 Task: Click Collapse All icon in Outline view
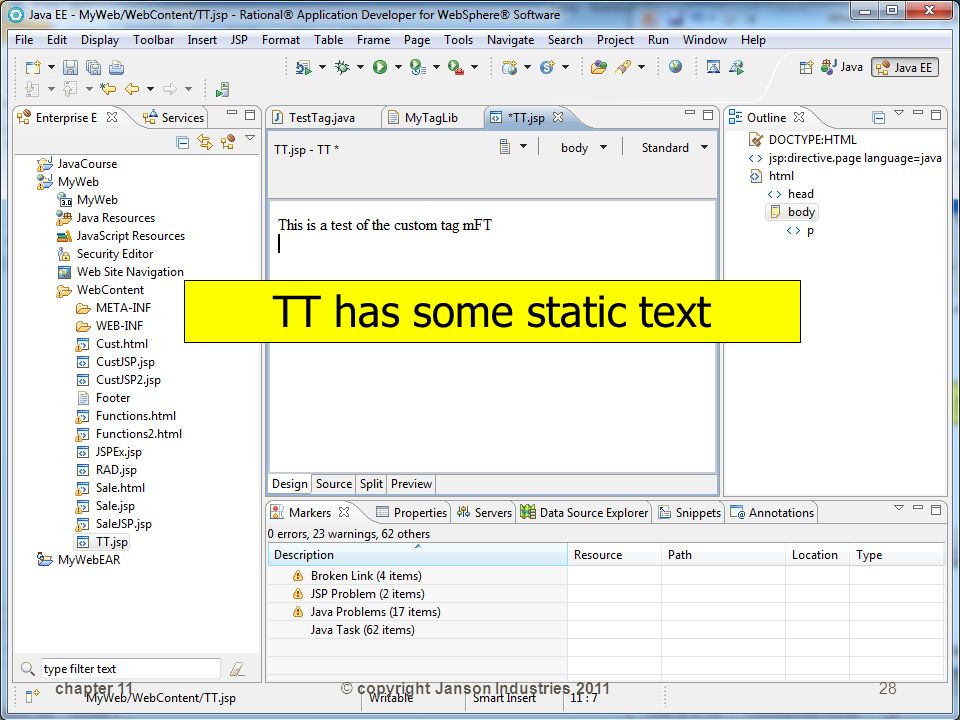point(879,118)
